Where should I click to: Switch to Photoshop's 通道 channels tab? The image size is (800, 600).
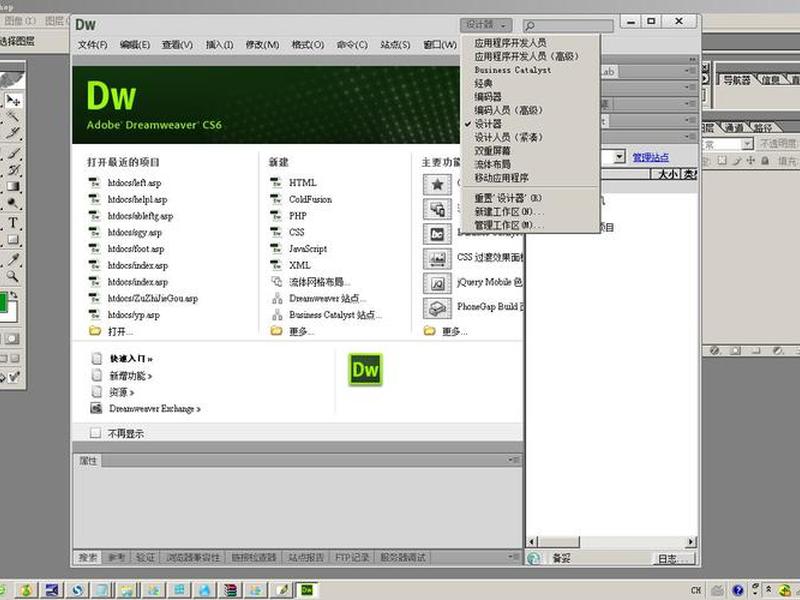pos(735,128)
